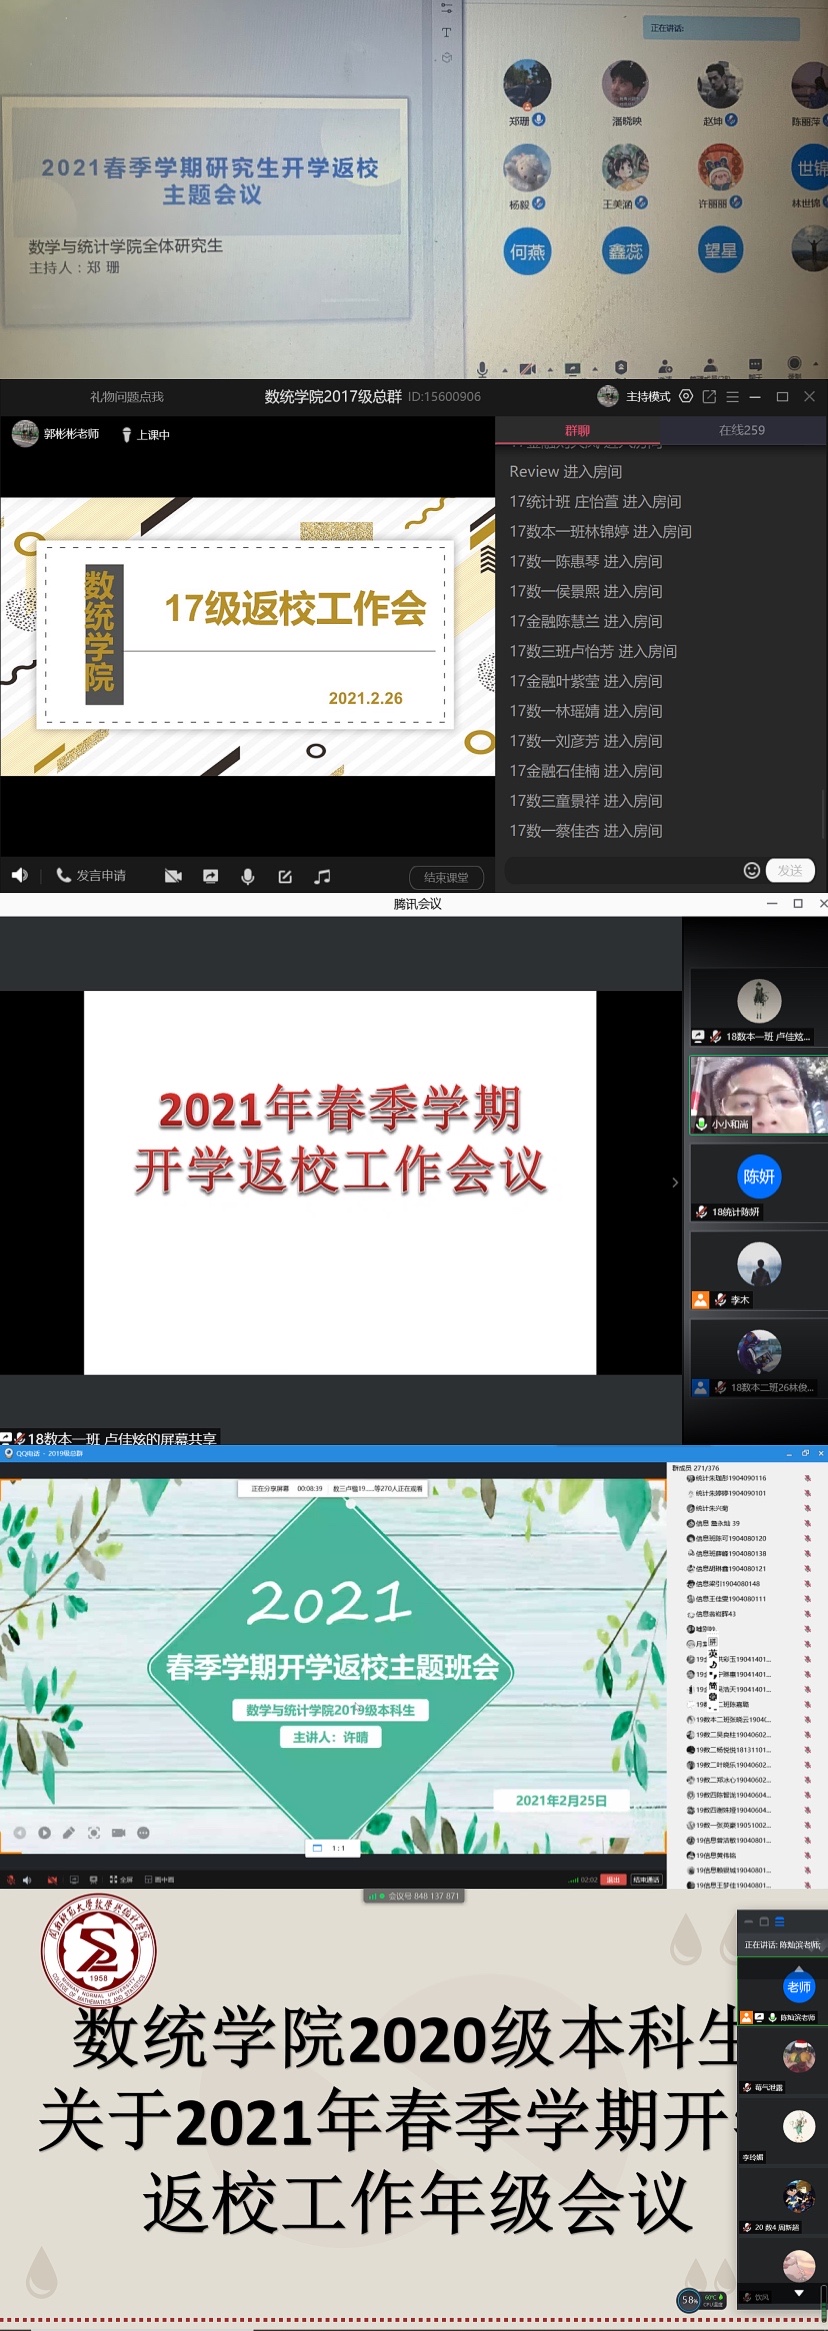
Task: Expand the arrow beside the microphone in the top meeting
Action: [504, 369]
